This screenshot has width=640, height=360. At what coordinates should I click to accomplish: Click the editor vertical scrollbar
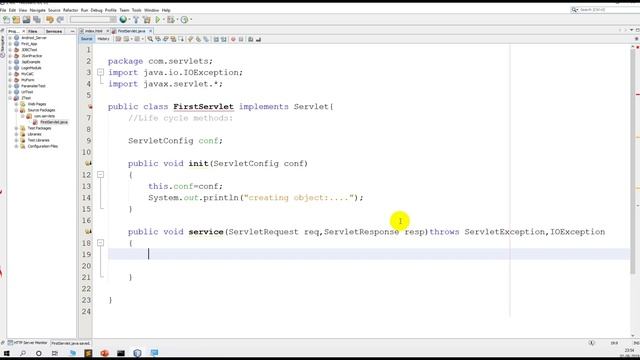coord(633,161)
